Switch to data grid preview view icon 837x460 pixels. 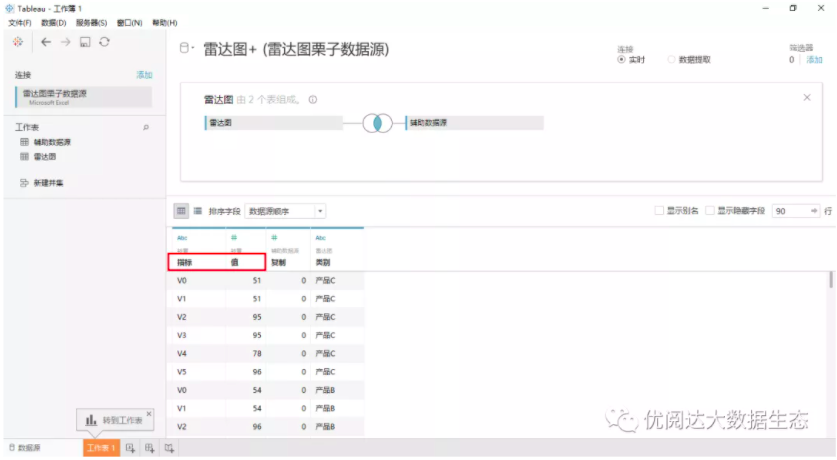(x=181, y=211)
